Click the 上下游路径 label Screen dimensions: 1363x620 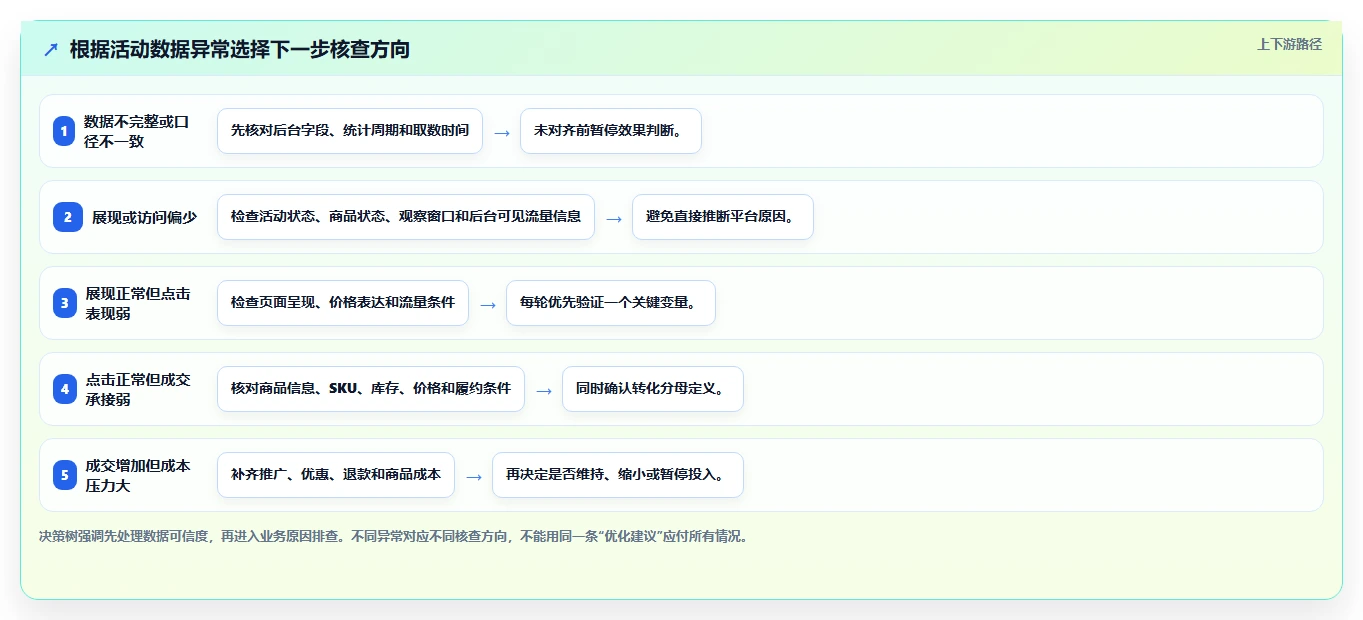point(1289,44)
